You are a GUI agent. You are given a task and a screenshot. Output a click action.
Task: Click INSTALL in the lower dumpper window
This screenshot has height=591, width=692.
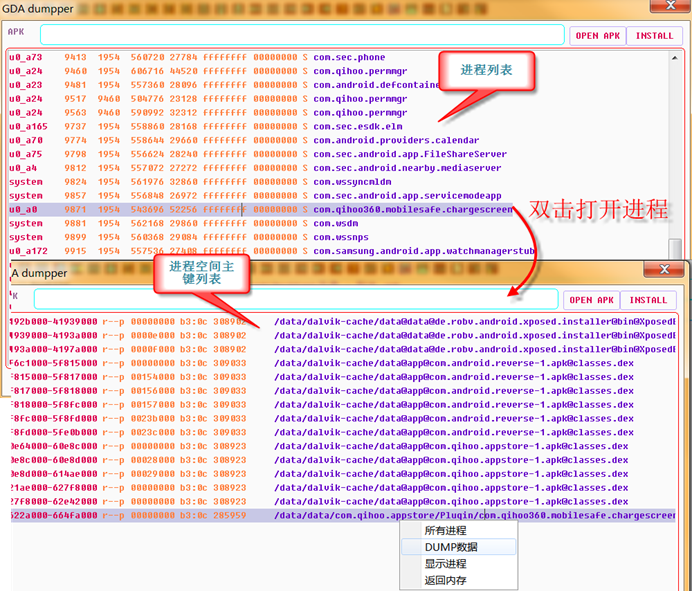tap(648, 300)
